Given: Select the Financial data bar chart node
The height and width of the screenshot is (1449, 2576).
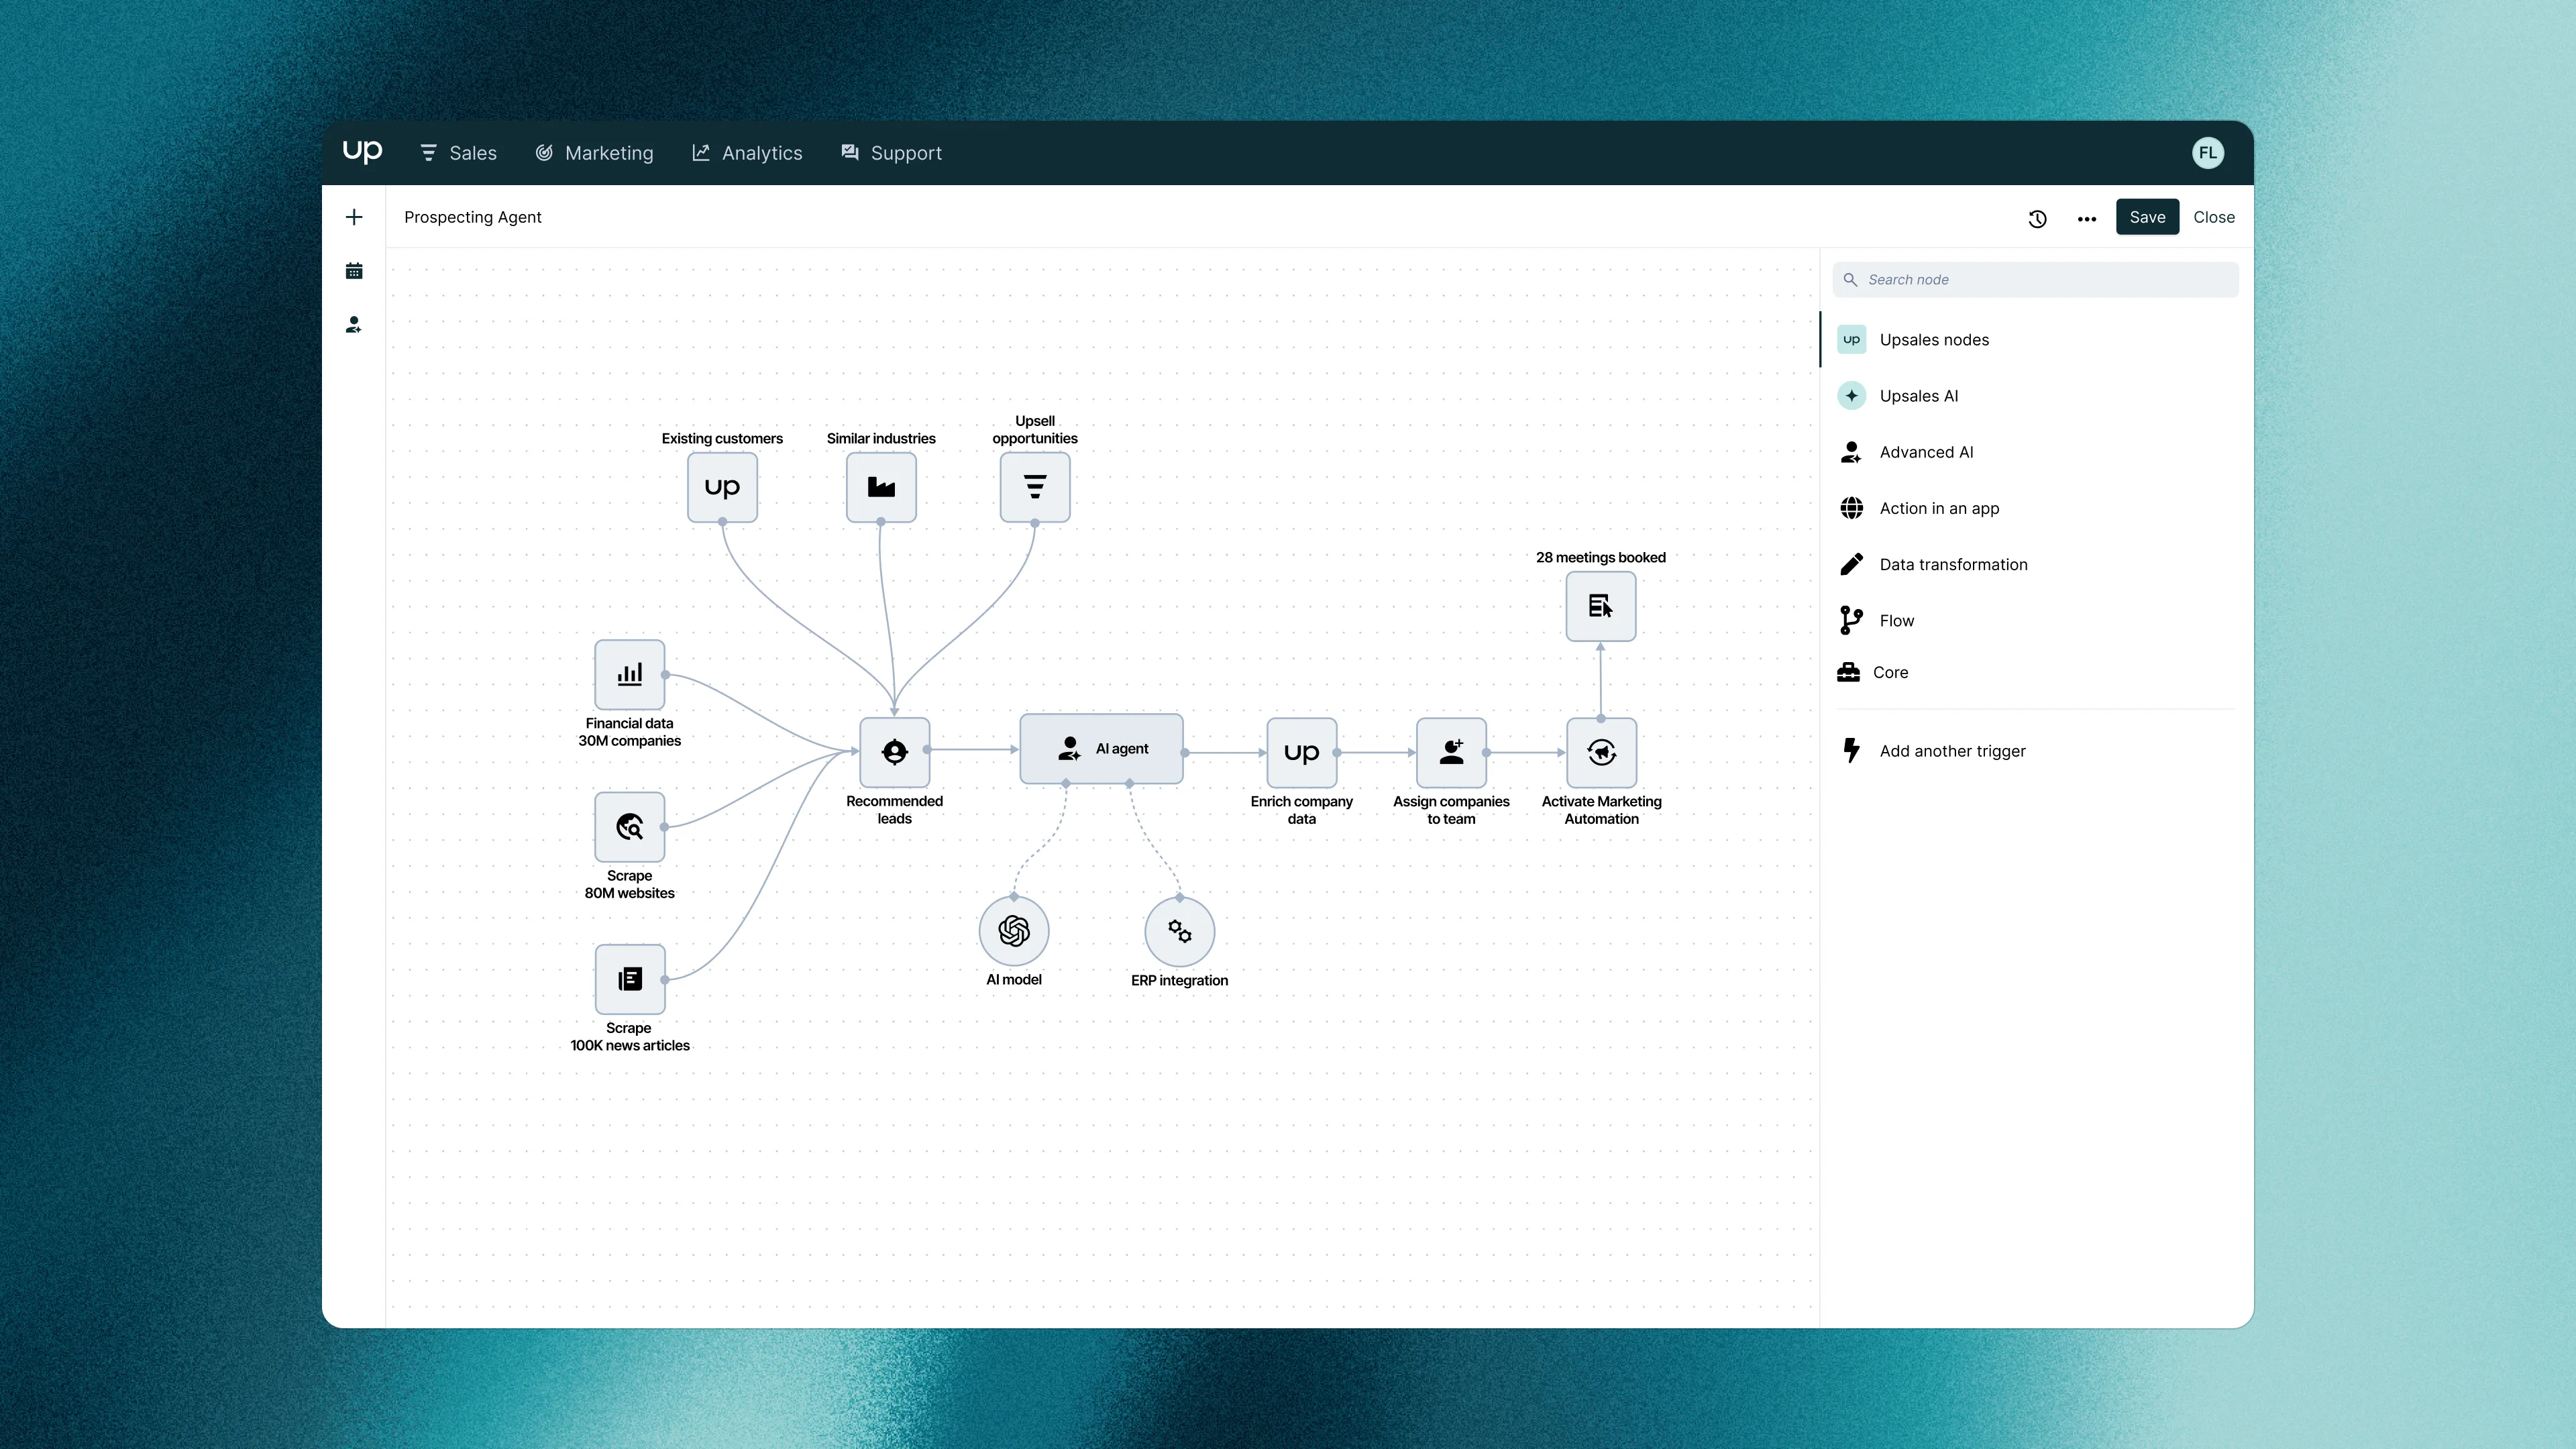Looking at the screenshot, I should coord(629,674).
